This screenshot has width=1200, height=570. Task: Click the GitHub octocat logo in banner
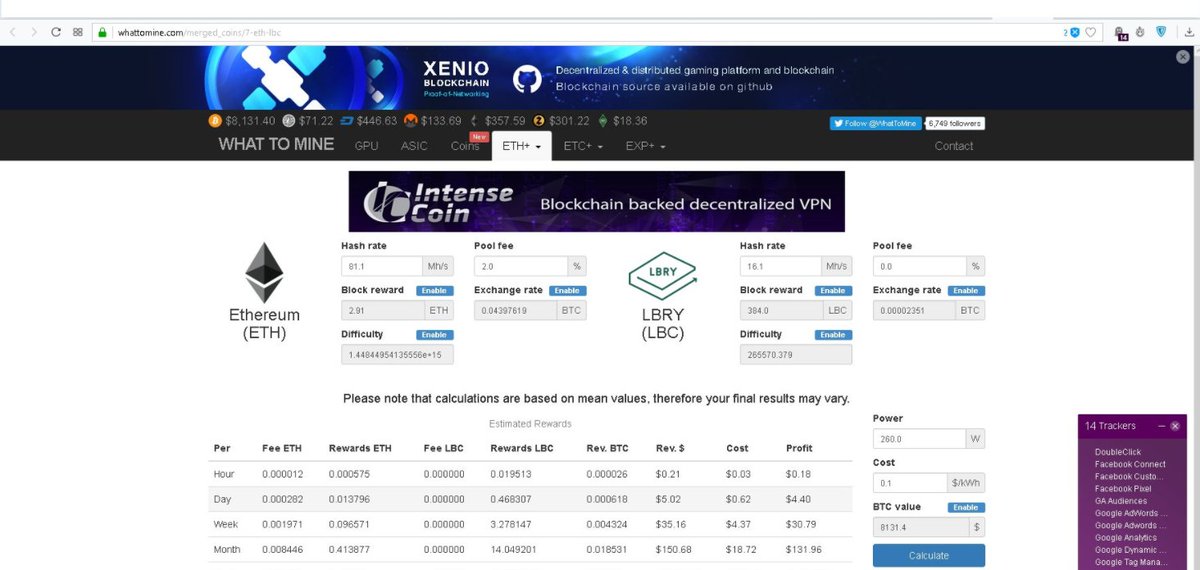[527, 79]
